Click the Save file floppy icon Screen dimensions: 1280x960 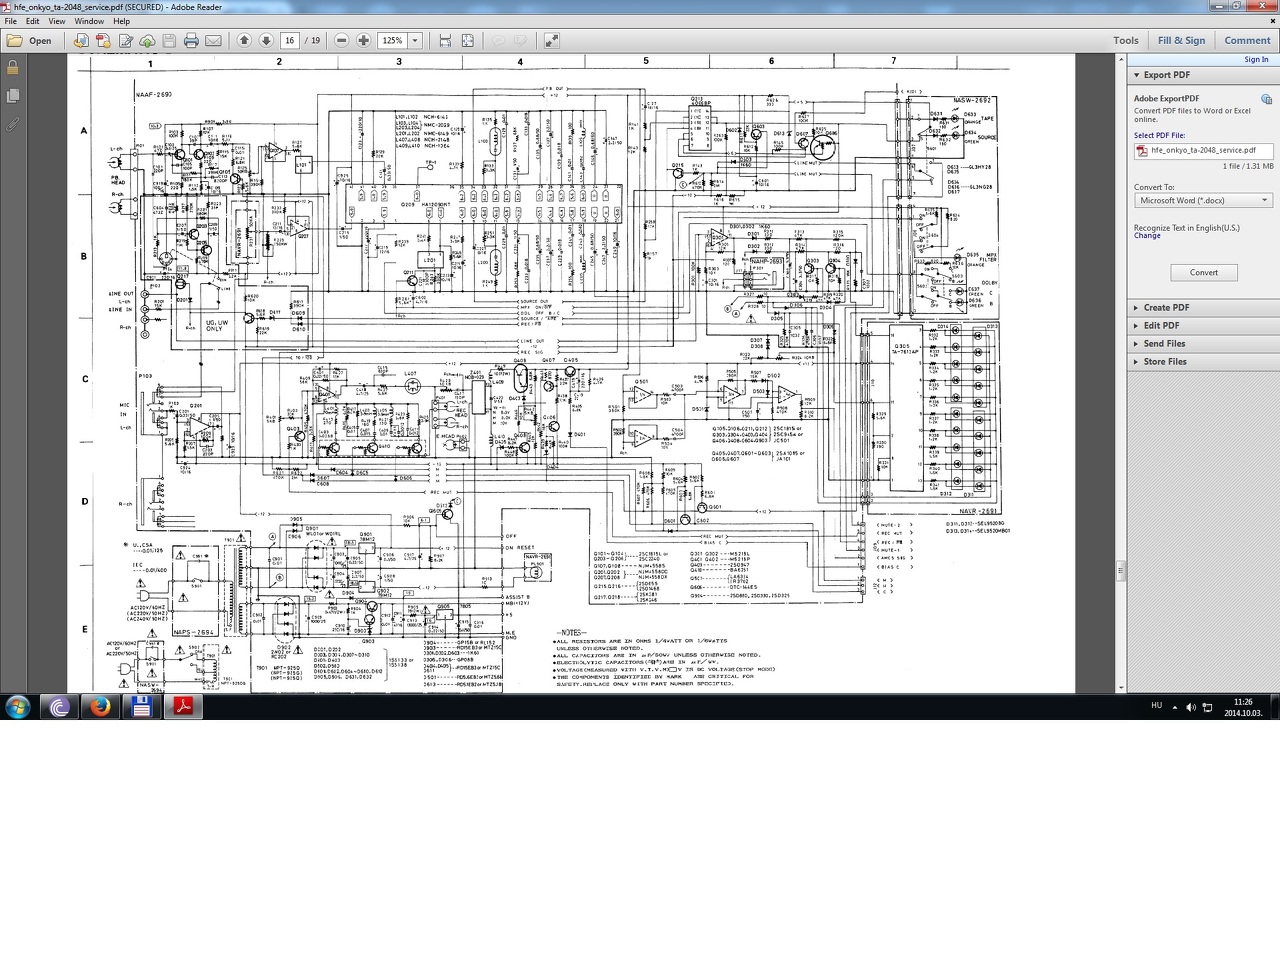169,41
